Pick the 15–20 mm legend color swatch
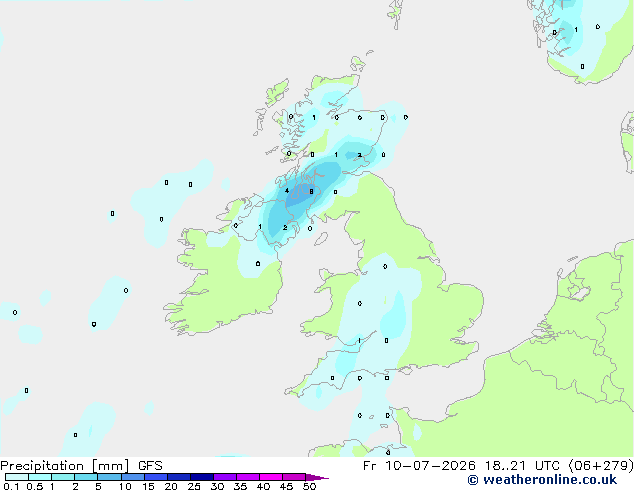The image size is (634, 490). [x=156, y=477]
